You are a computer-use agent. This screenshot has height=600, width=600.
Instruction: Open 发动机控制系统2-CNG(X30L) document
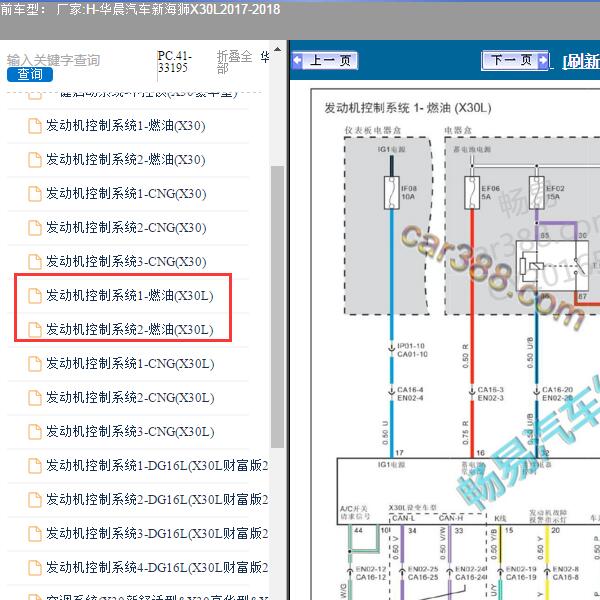coord(130,398)
